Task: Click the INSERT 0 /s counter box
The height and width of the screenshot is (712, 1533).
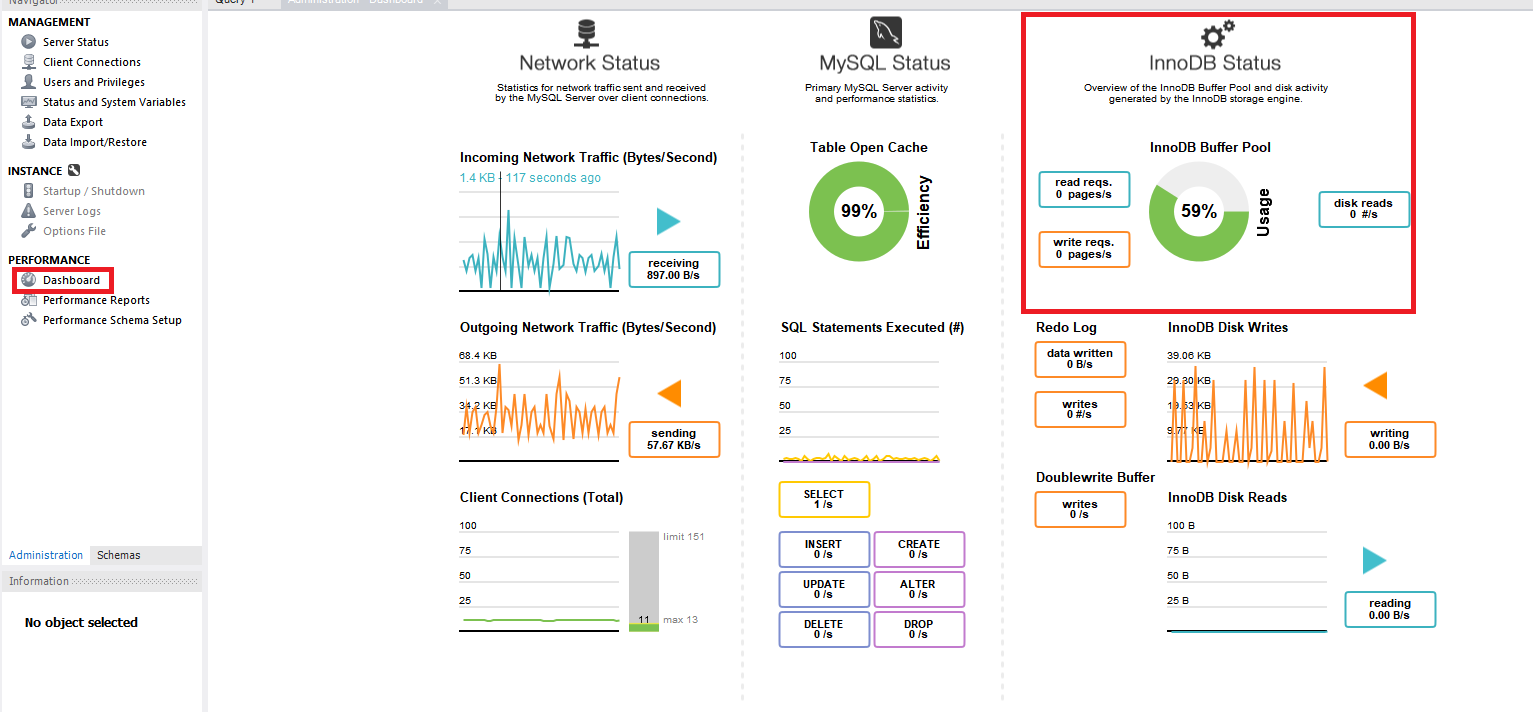Action: [824, 550]
